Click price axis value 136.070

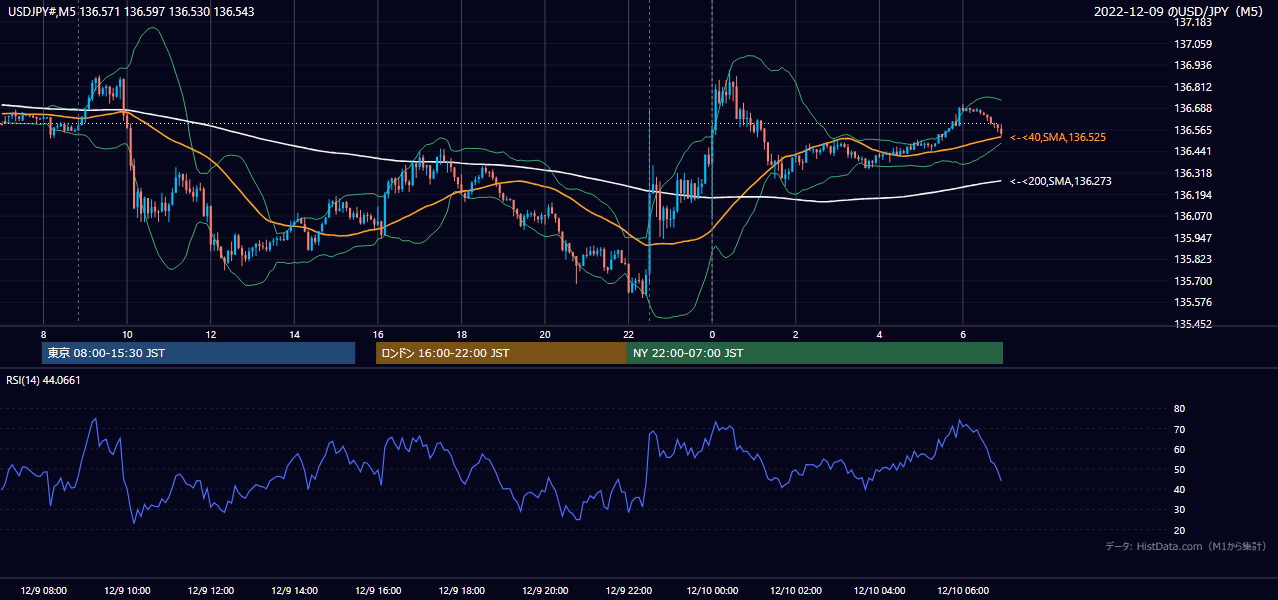coord(1193,216)
